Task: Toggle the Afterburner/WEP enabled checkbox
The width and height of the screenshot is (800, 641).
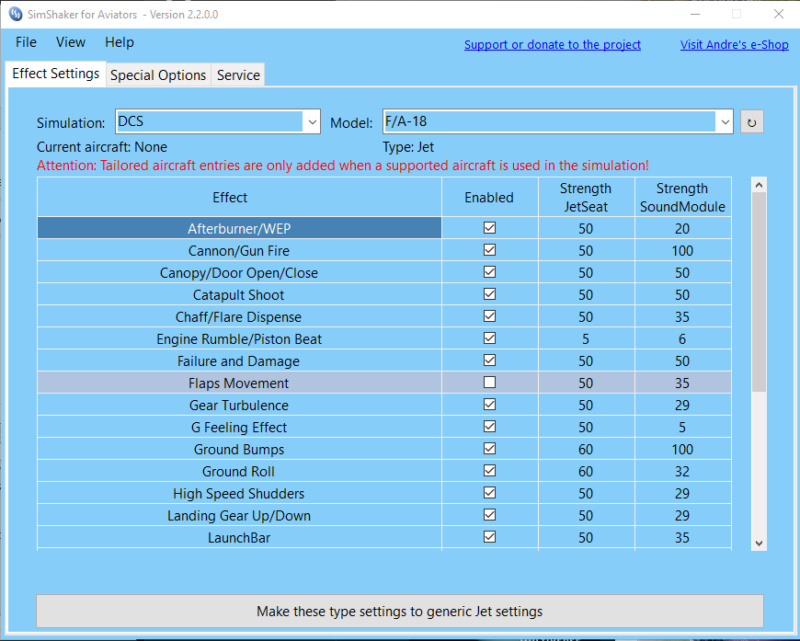Action: pyautogui.click(x=489, y=228)
